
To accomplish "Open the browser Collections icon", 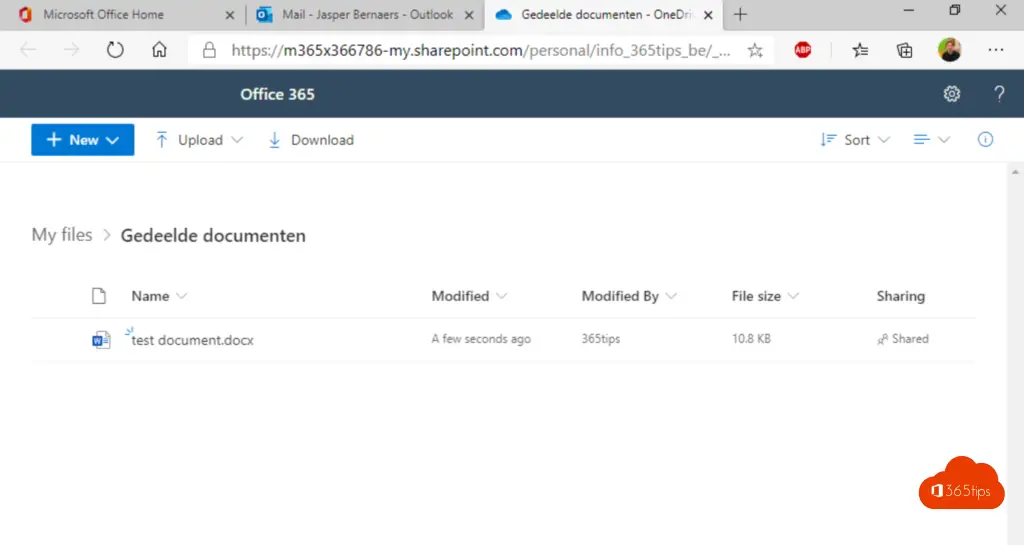I will point(904,50).
